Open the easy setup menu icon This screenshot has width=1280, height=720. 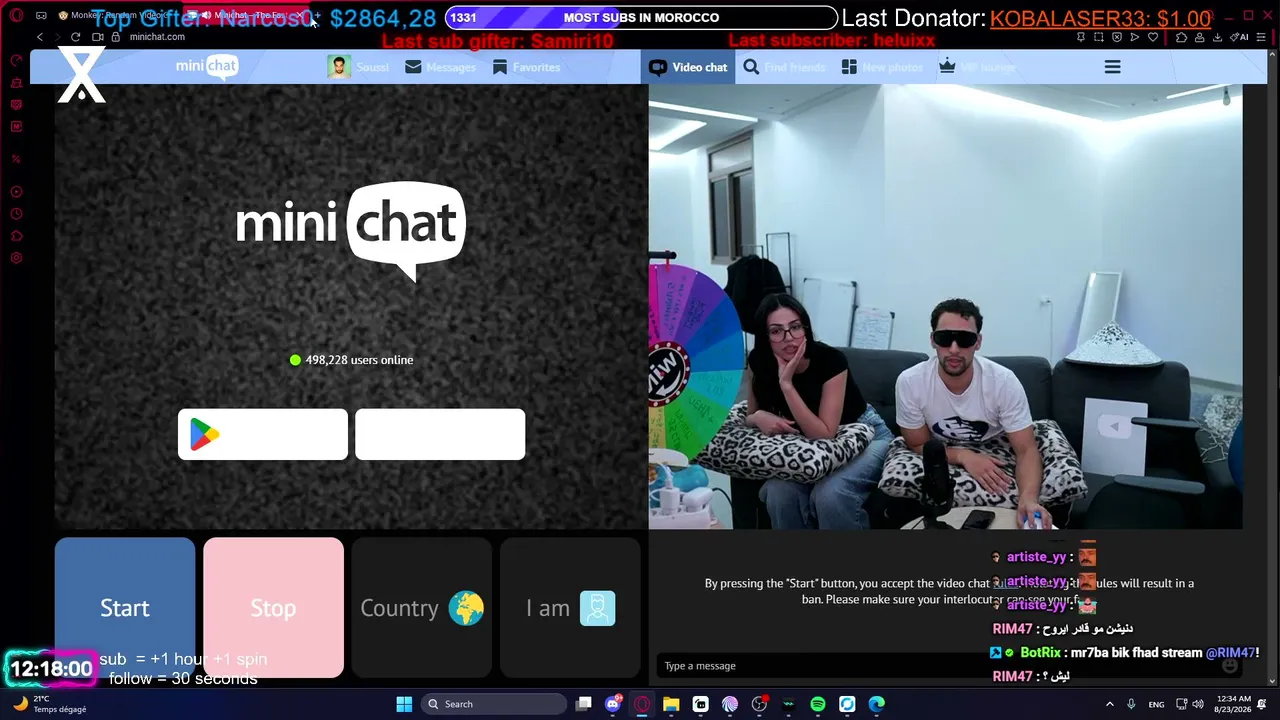tap(1263, 37)
